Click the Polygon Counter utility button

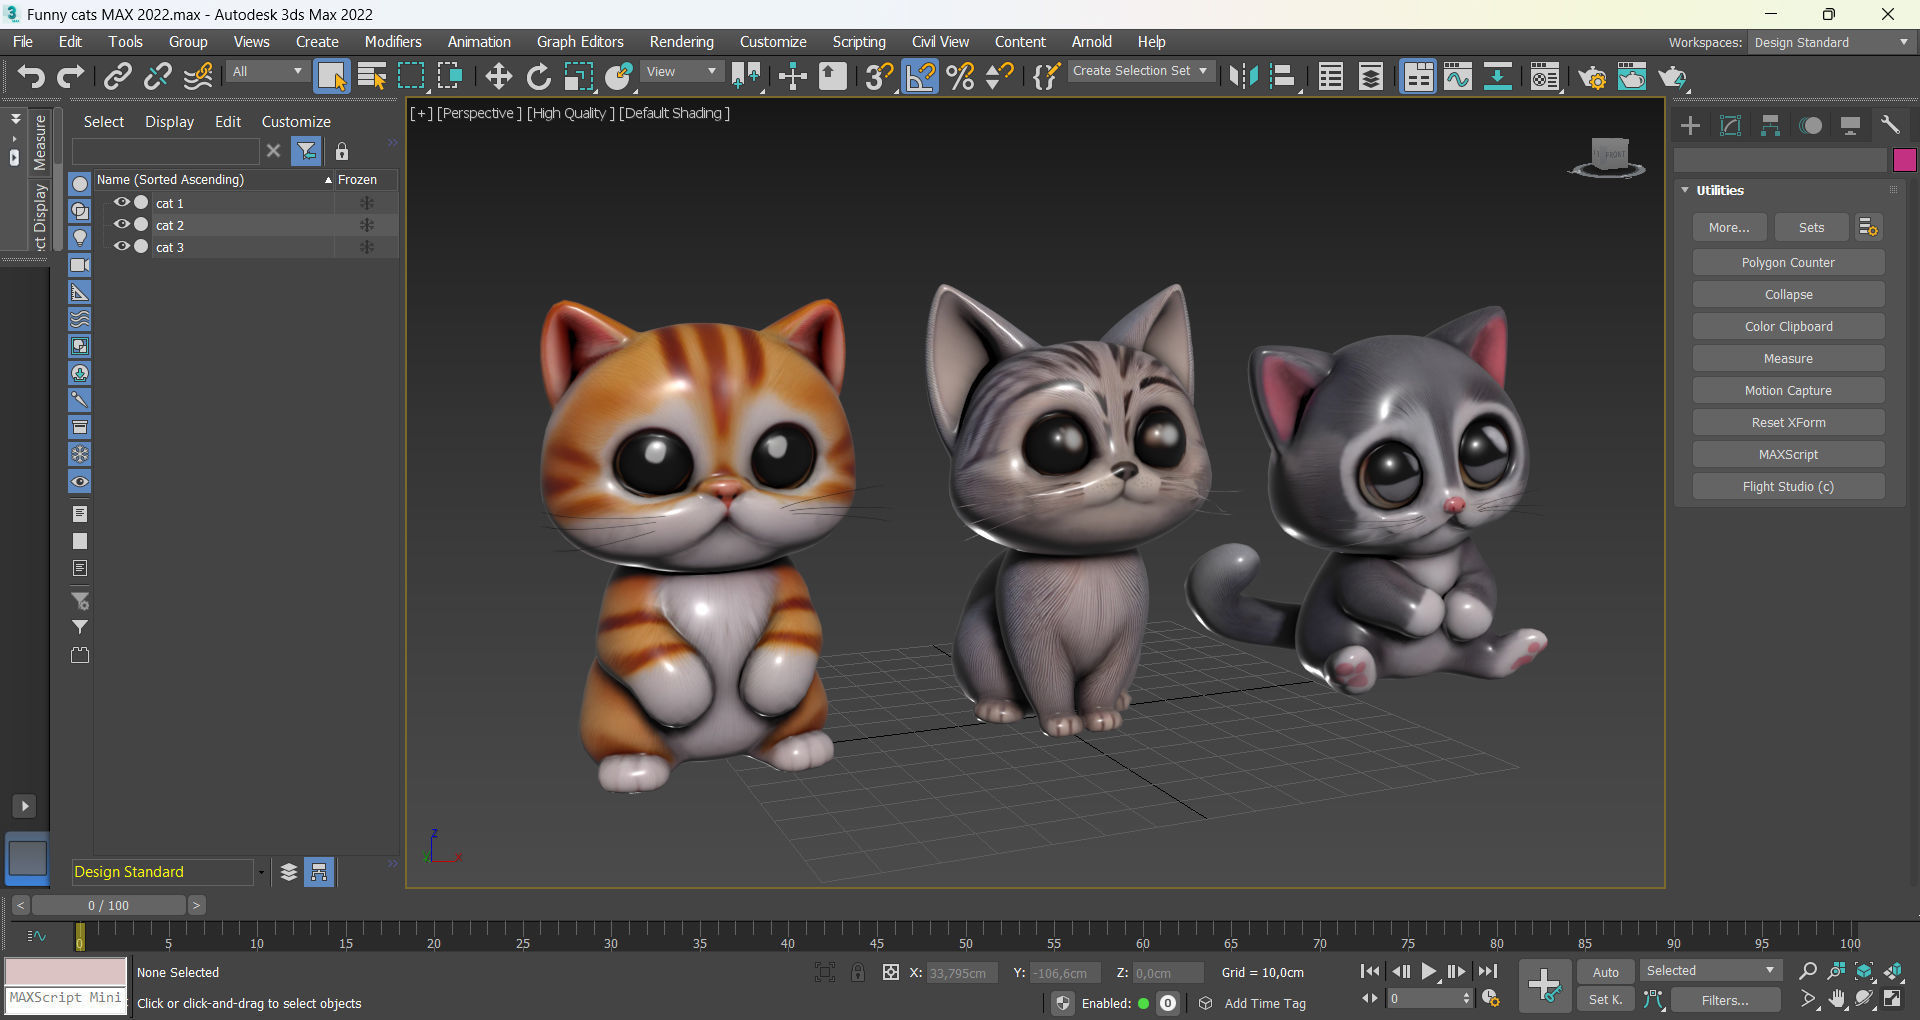coord(1788,262)
